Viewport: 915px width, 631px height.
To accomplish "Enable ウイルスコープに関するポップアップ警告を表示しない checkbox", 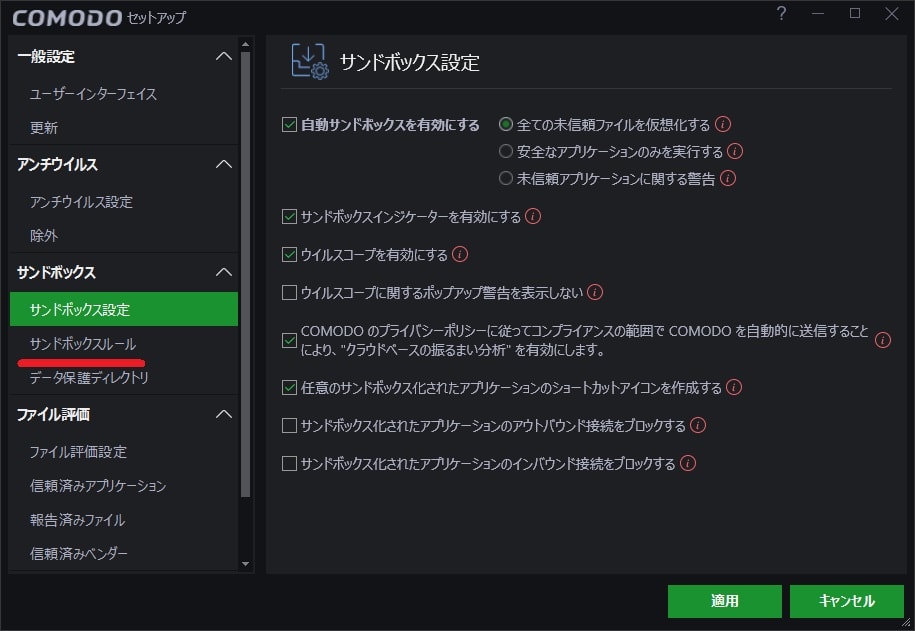I will (289, 292).
